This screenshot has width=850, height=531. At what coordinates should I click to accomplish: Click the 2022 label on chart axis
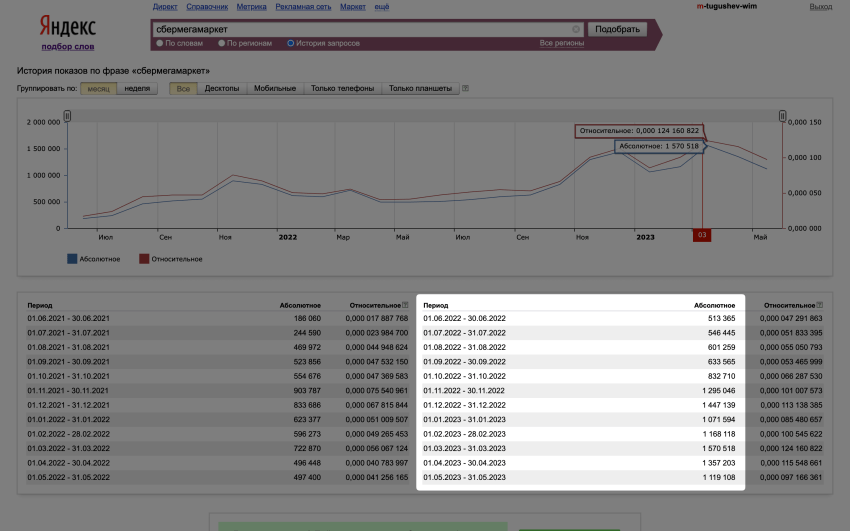click(288, 237)
